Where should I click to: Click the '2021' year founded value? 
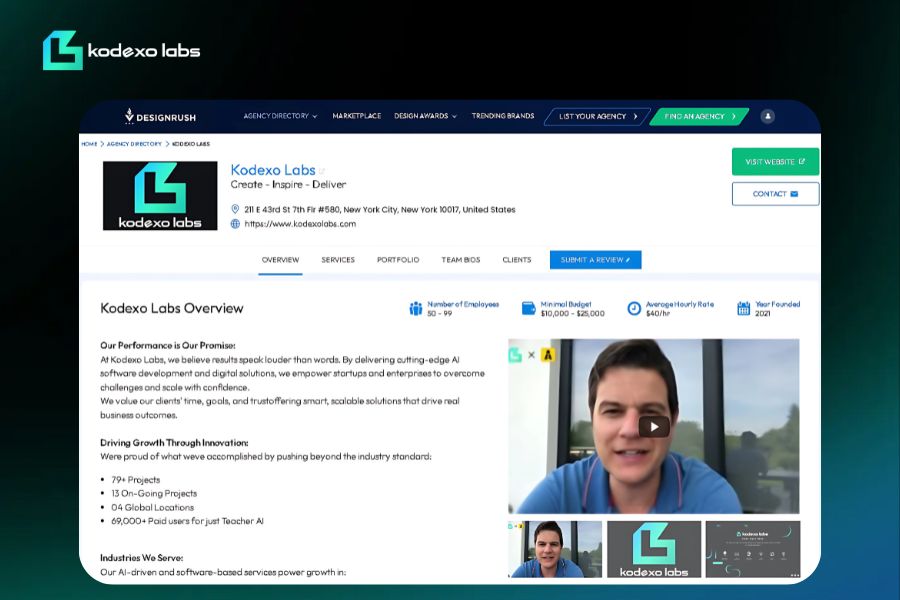(762, 313)
